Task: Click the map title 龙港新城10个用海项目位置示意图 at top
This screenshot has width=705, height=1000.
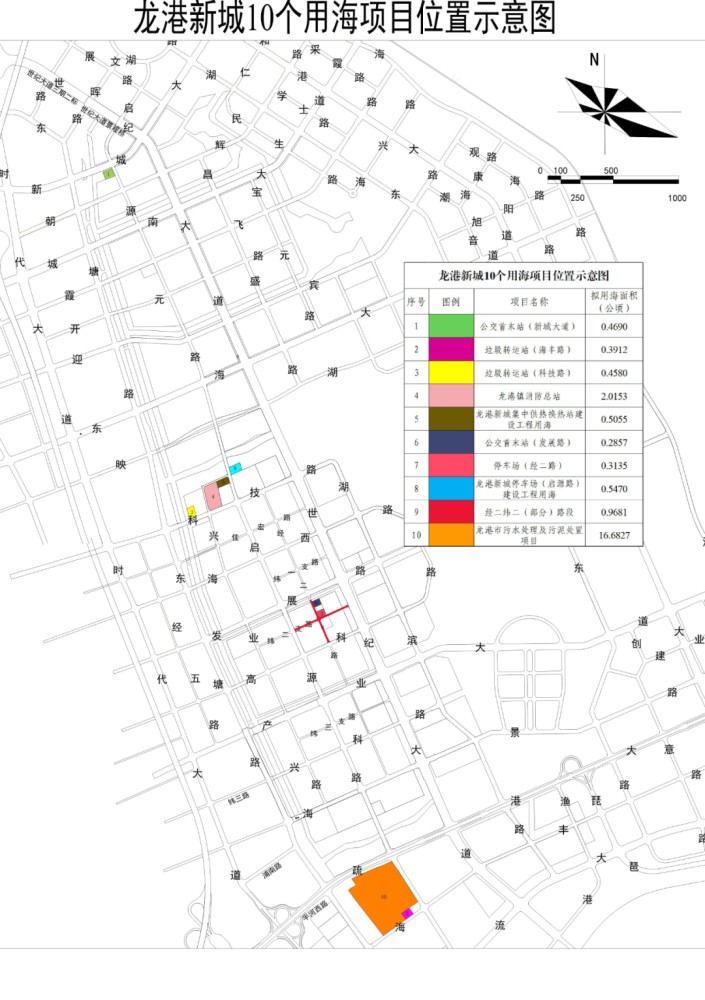Action: (x=345, y=19)
